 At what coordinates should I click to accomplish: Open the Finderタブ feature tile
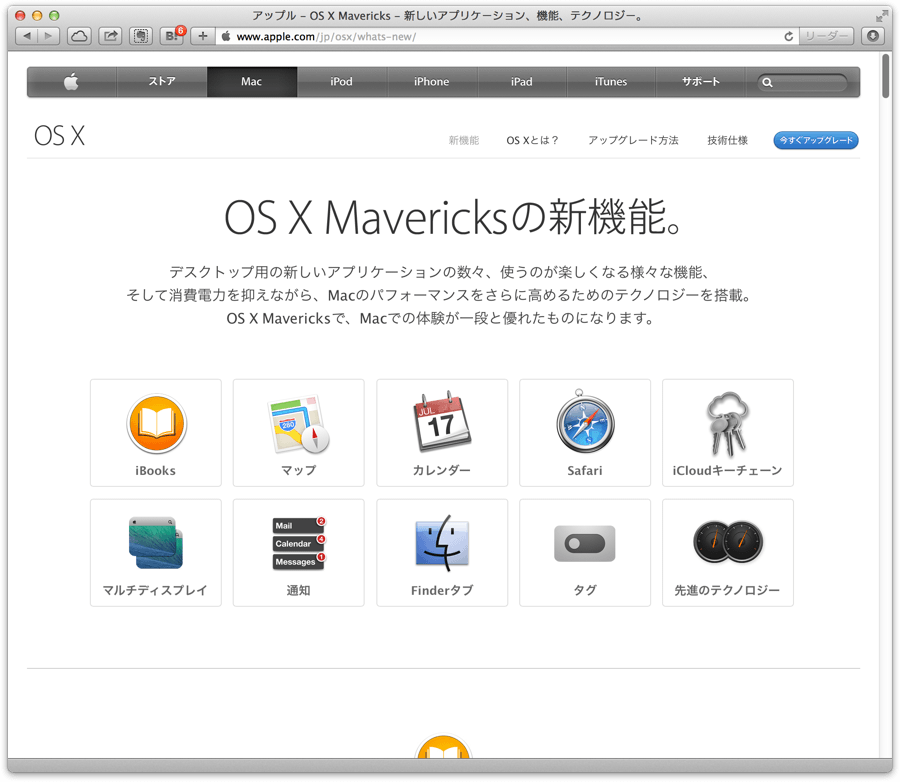(442, 552)
